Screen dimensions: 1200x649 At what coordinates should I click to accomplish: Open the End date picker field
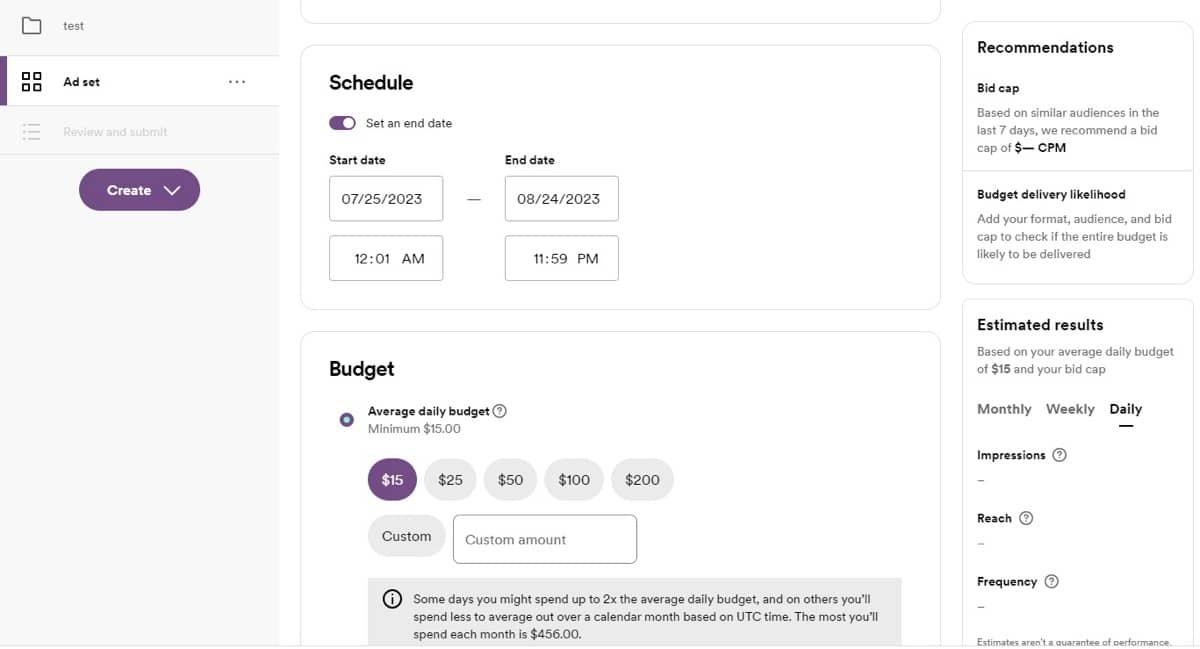[561, 199]
